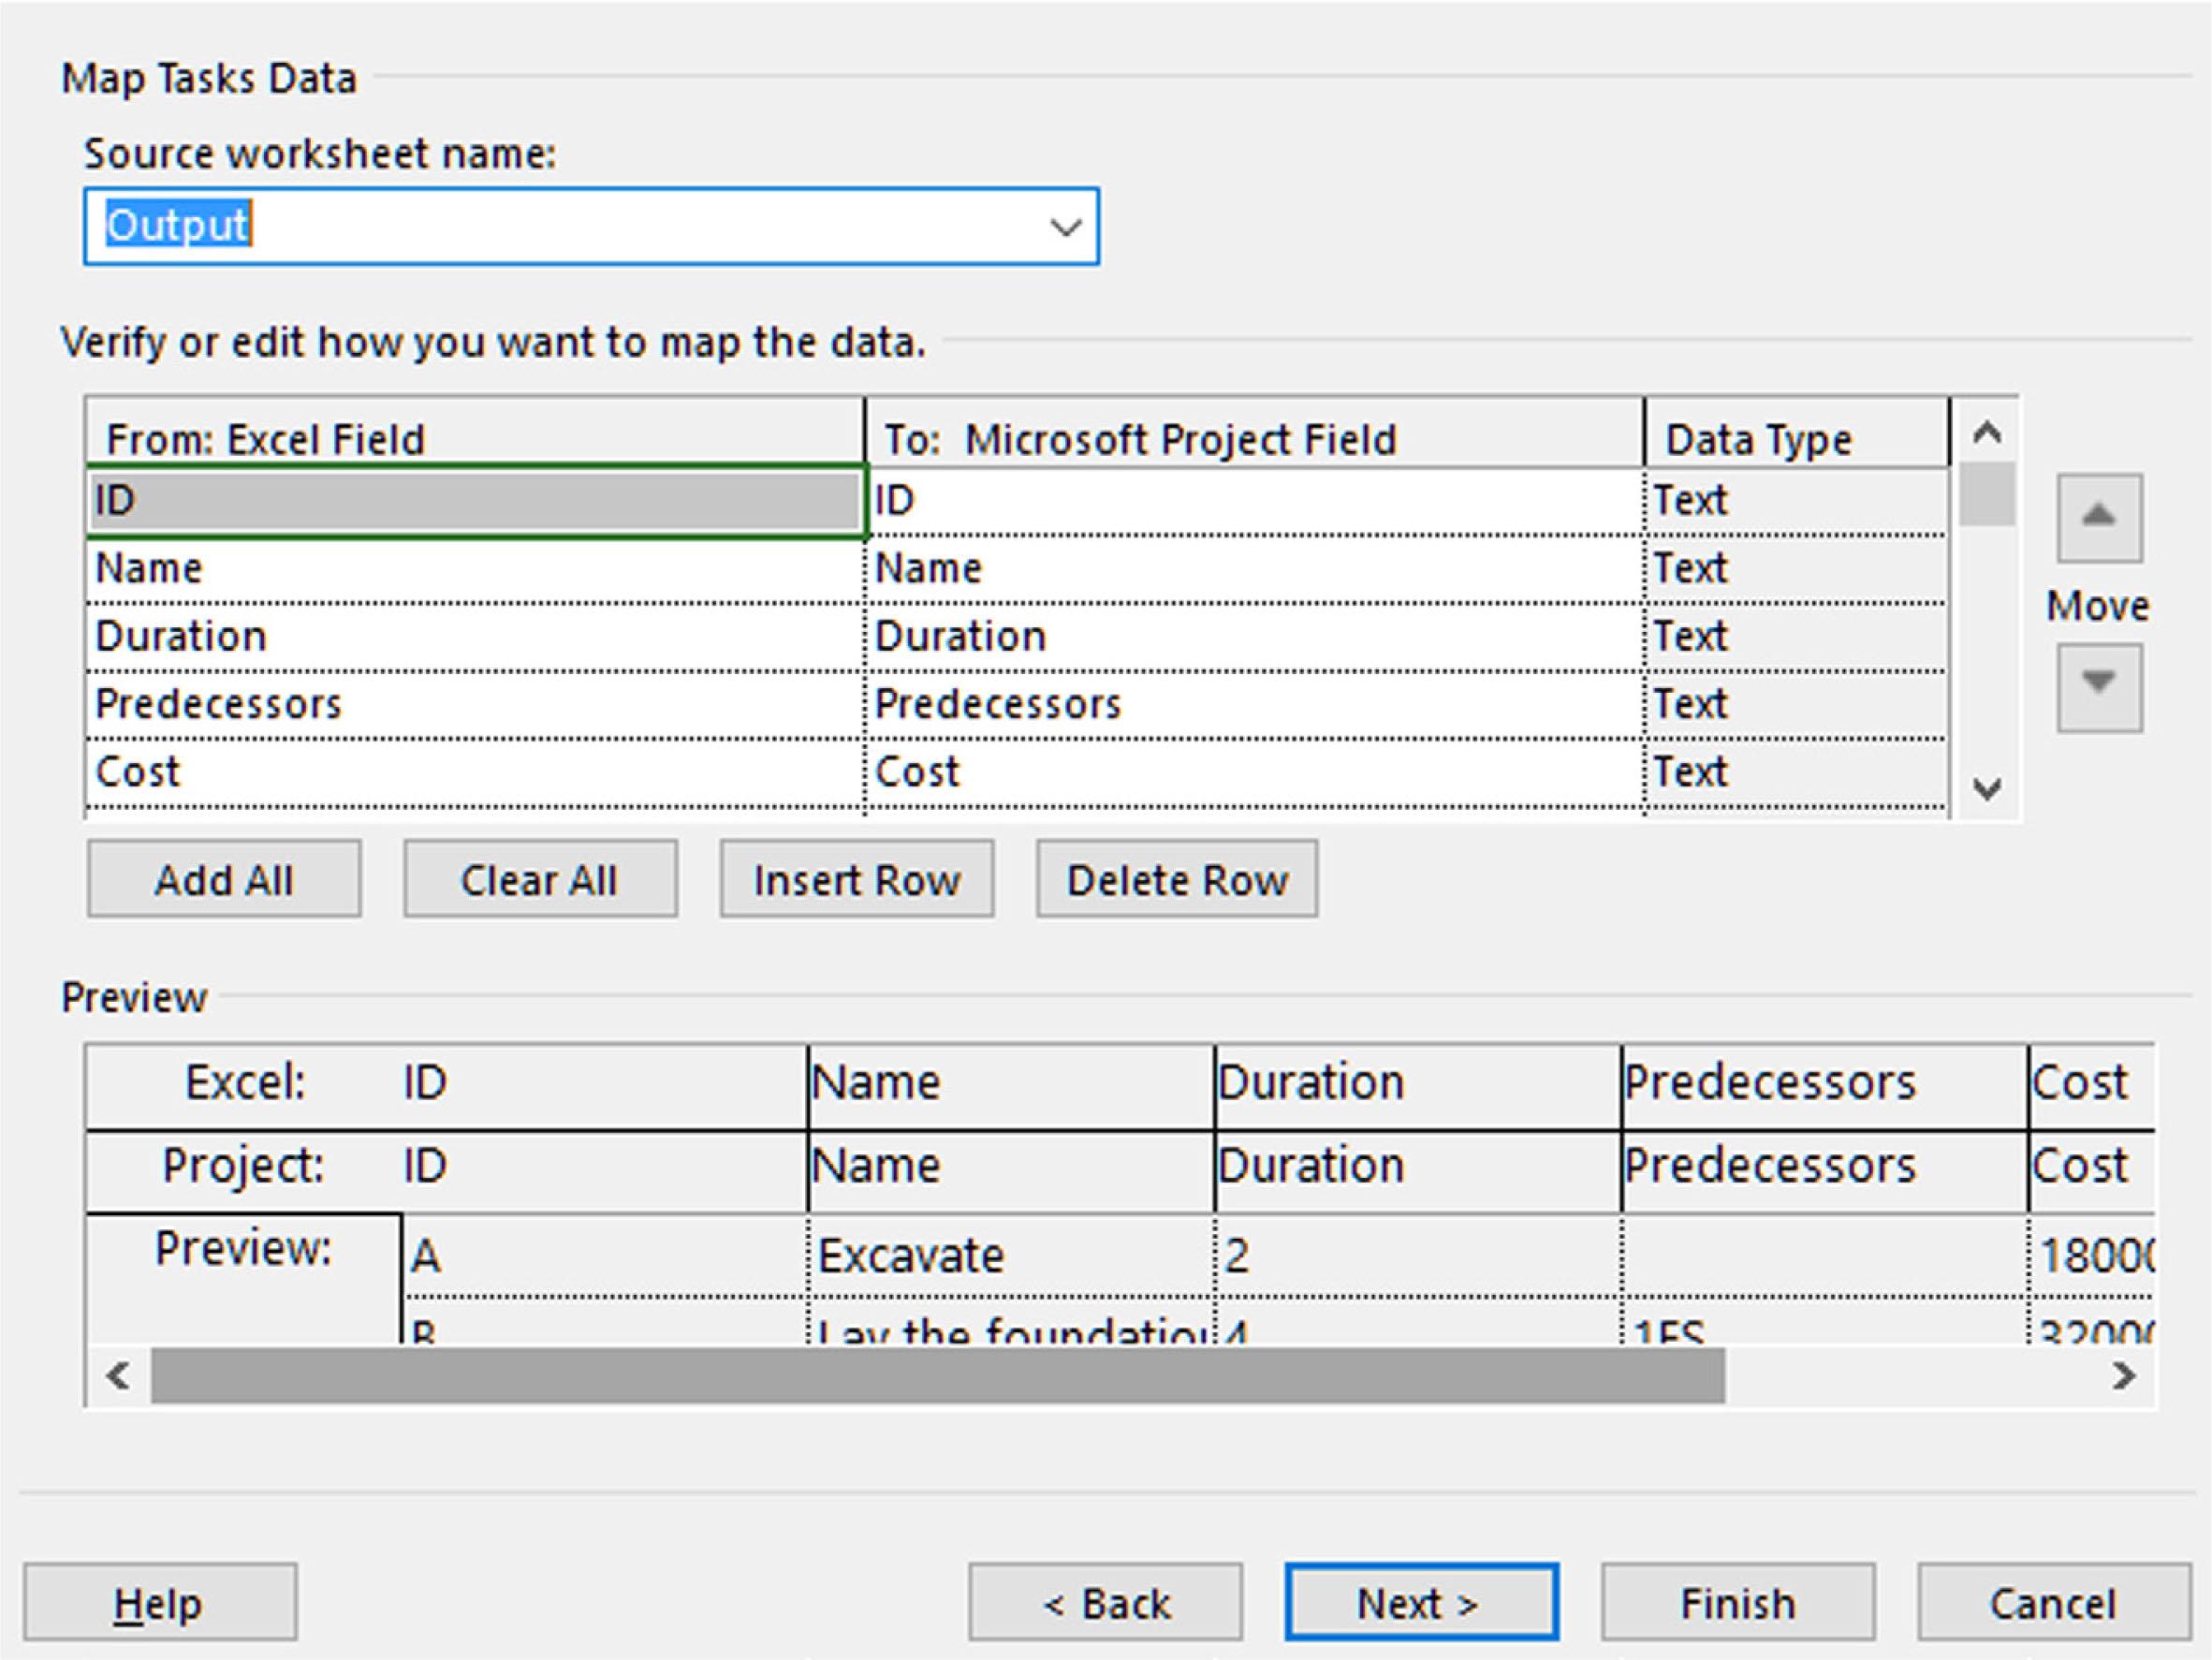The image size is (2212, 1660).
Task: Click the Move up arrow button
Action: point(2098,518)
